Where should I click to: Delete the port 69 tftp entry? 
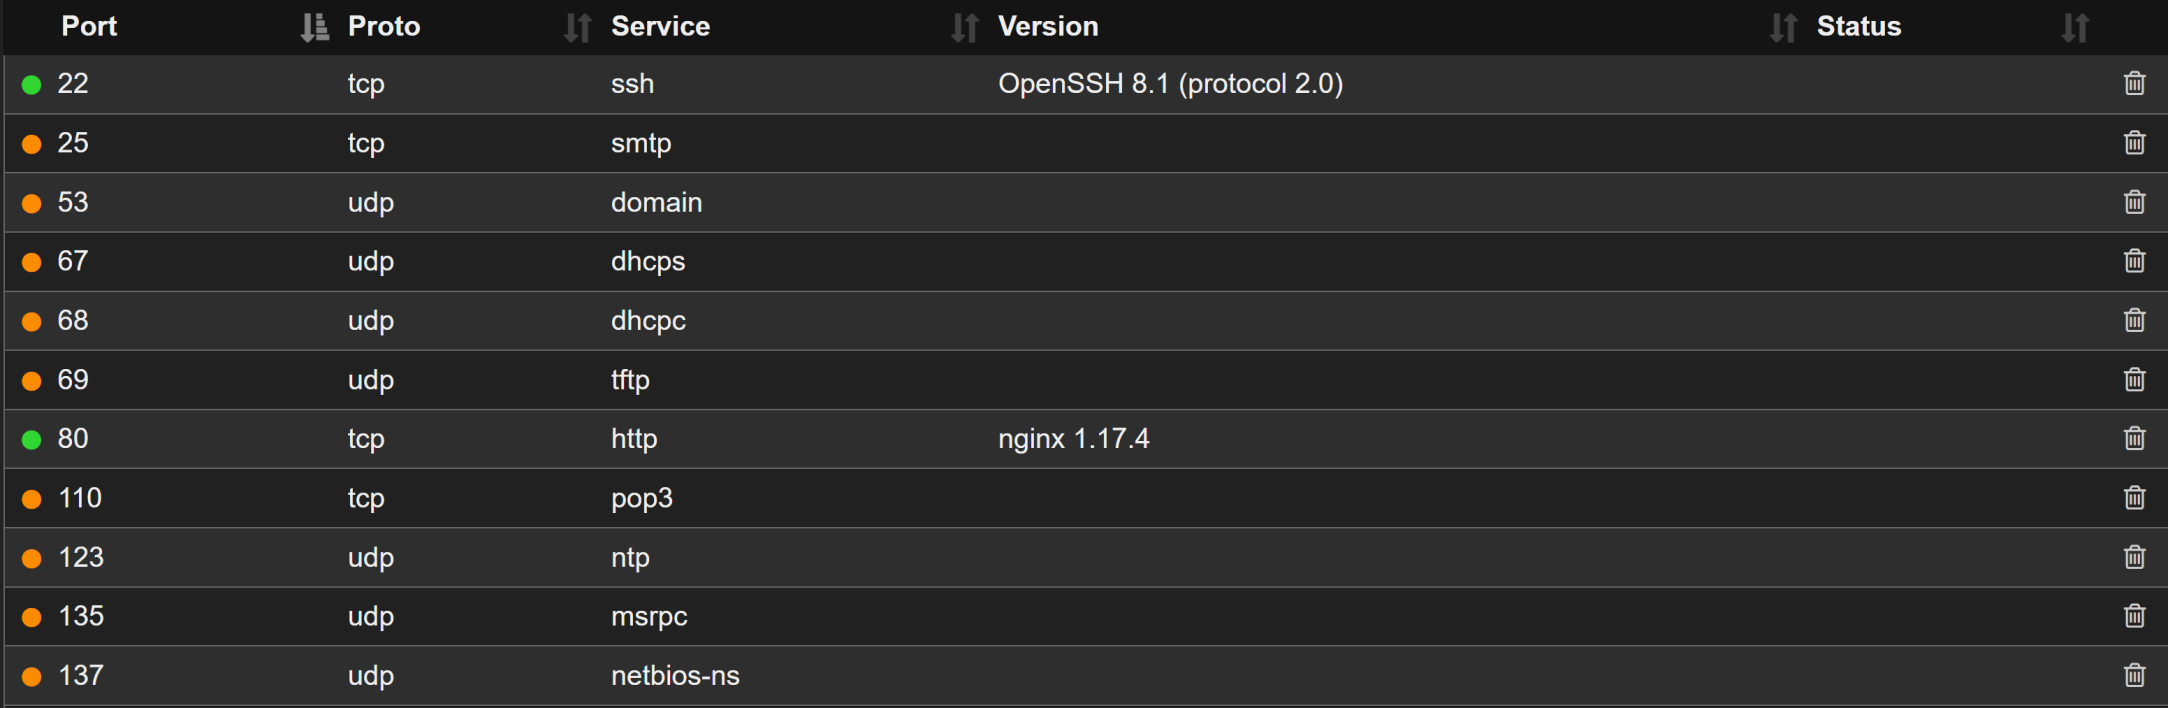[x=2134, y=380]
